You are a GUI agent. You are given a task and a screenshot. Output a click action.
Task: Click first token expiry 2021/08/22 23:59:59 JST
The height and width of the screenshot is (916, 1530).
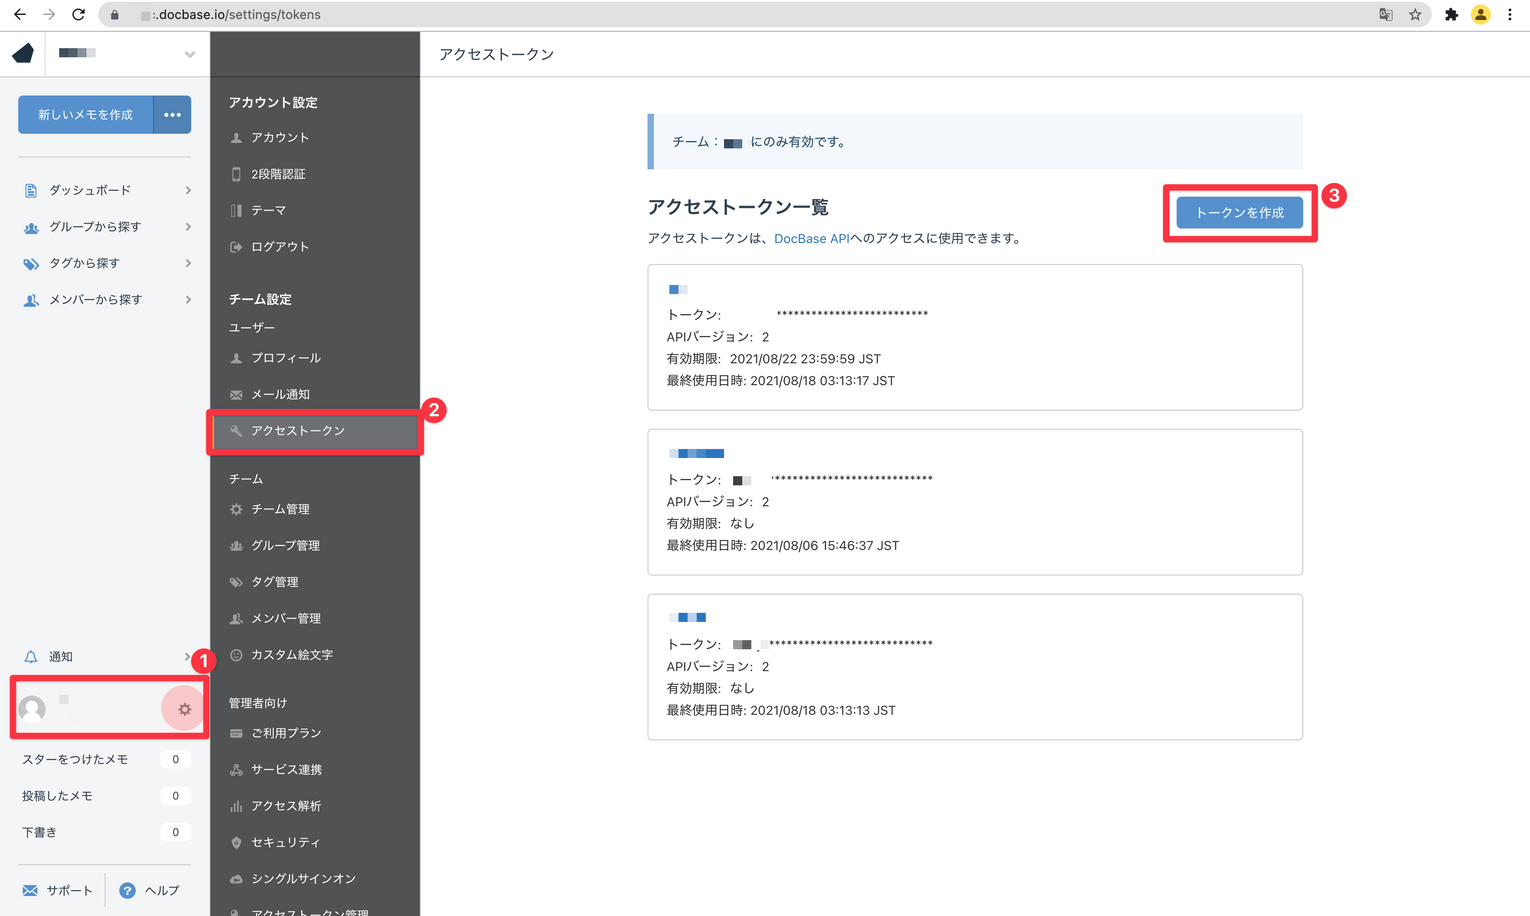click(805, 359)
